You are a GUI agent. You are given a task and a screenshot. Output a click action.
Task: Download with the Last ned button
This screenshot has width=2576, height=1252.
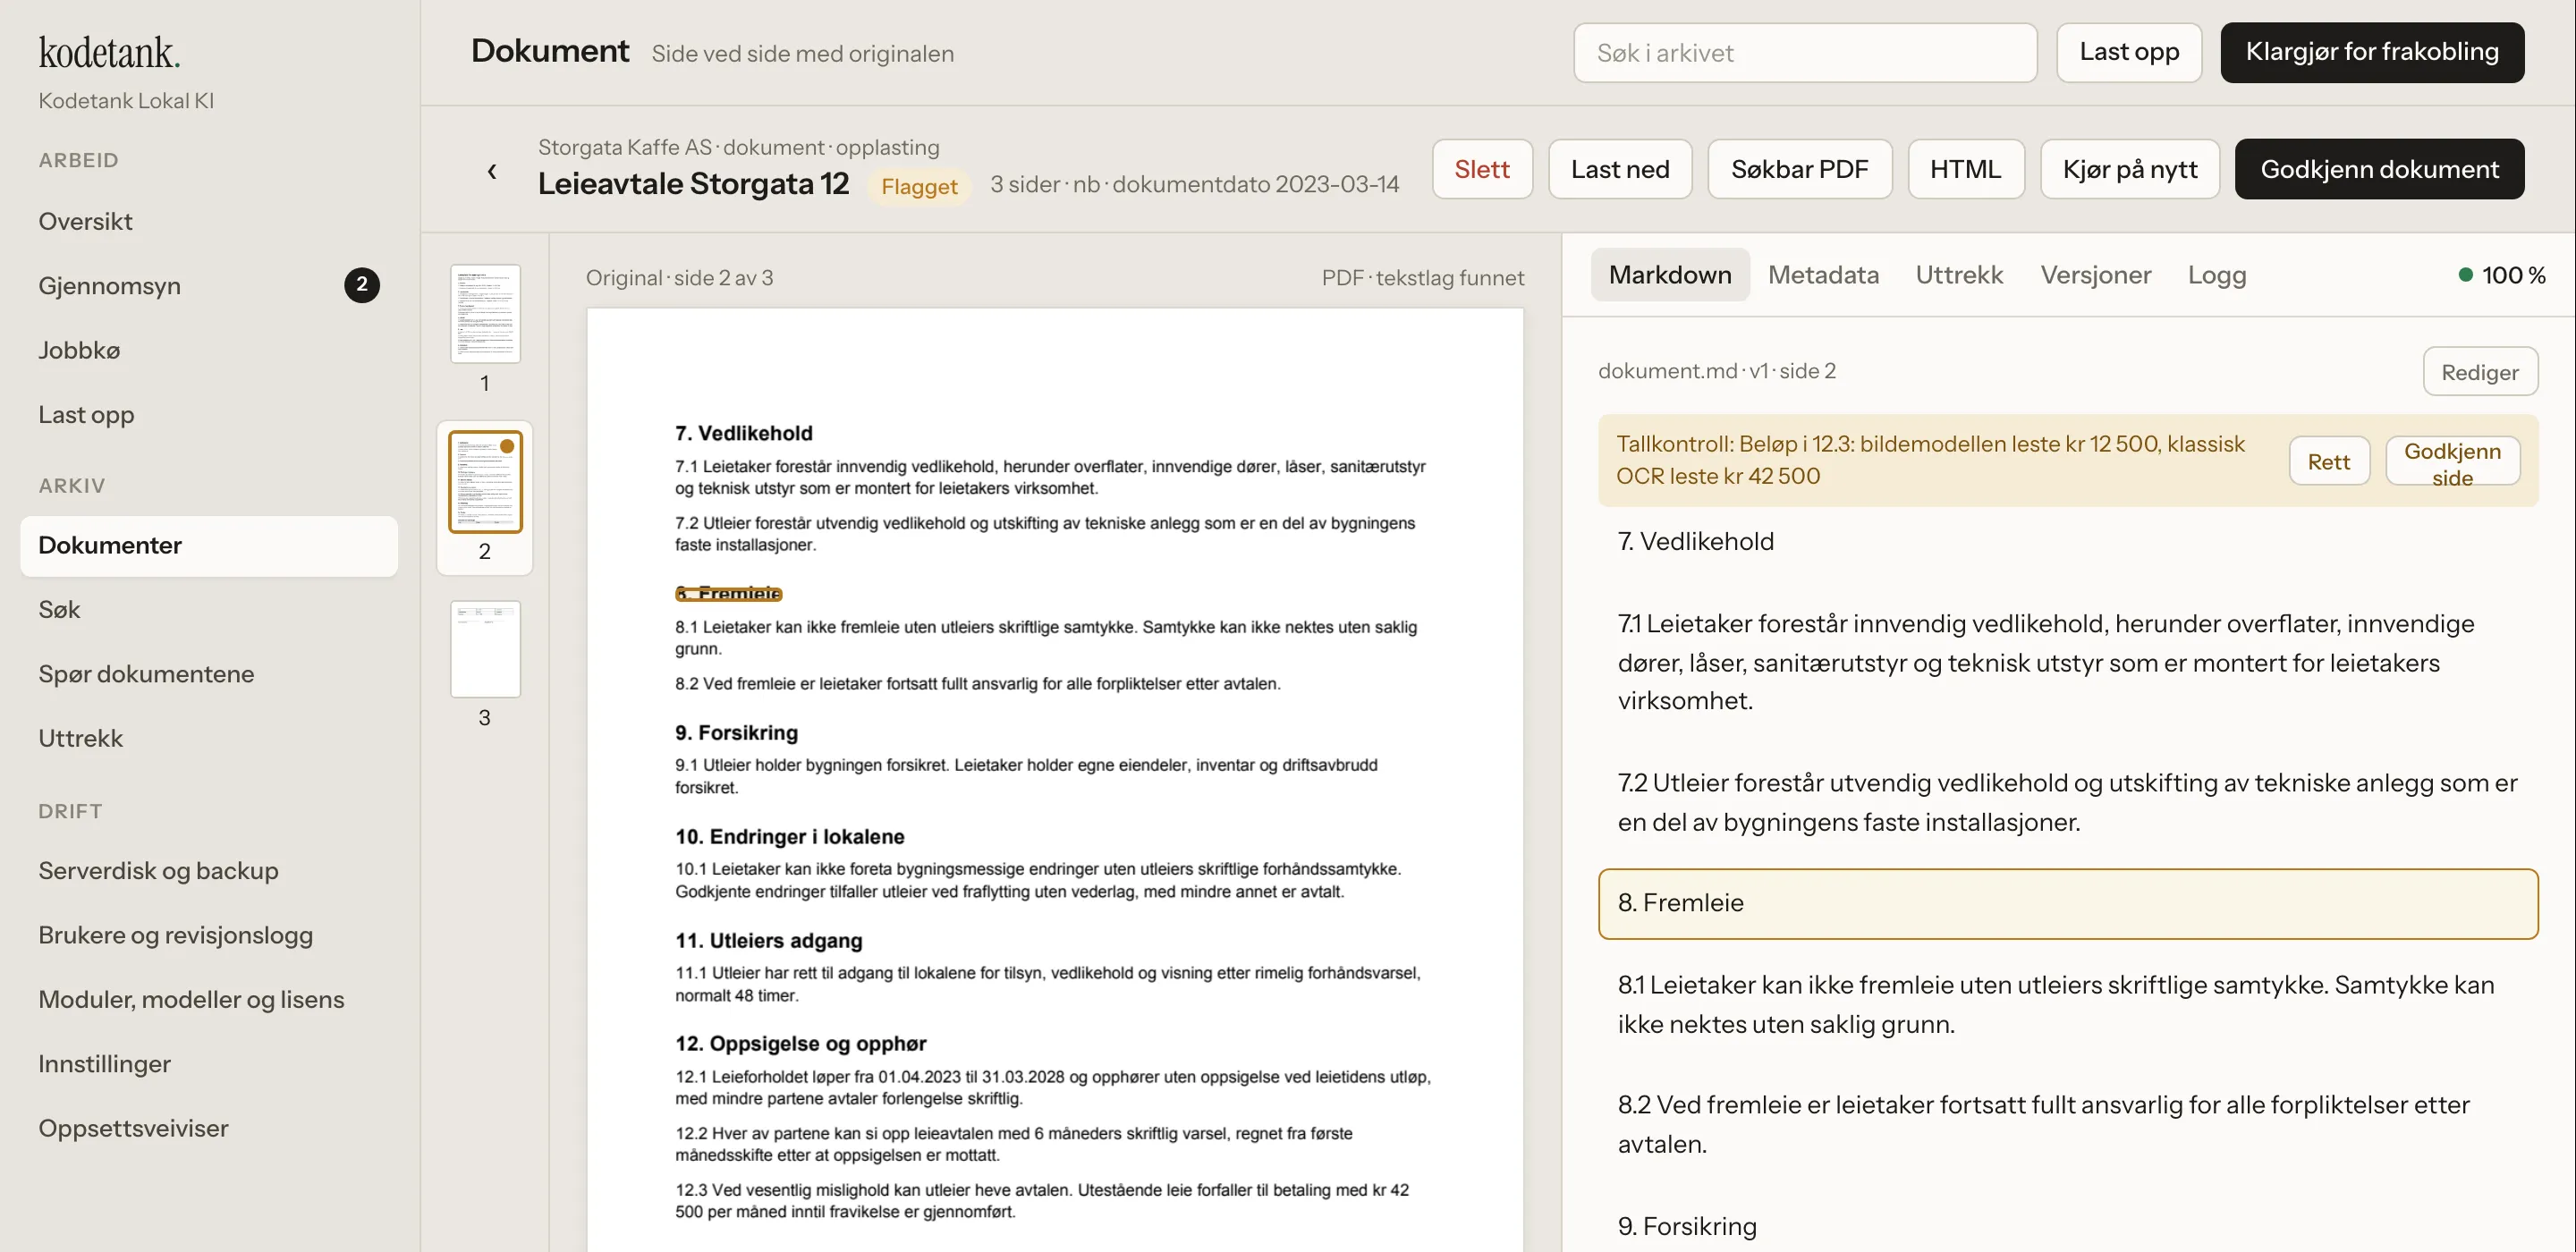1620,169
